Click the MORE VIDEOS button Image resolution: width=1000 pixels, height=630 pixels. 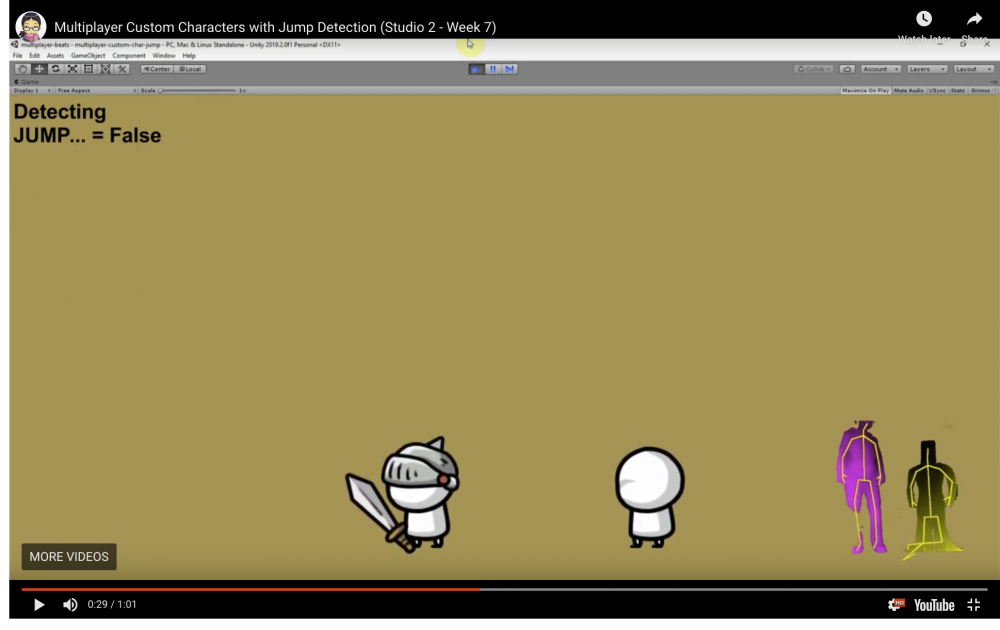[x=69, y=557]
